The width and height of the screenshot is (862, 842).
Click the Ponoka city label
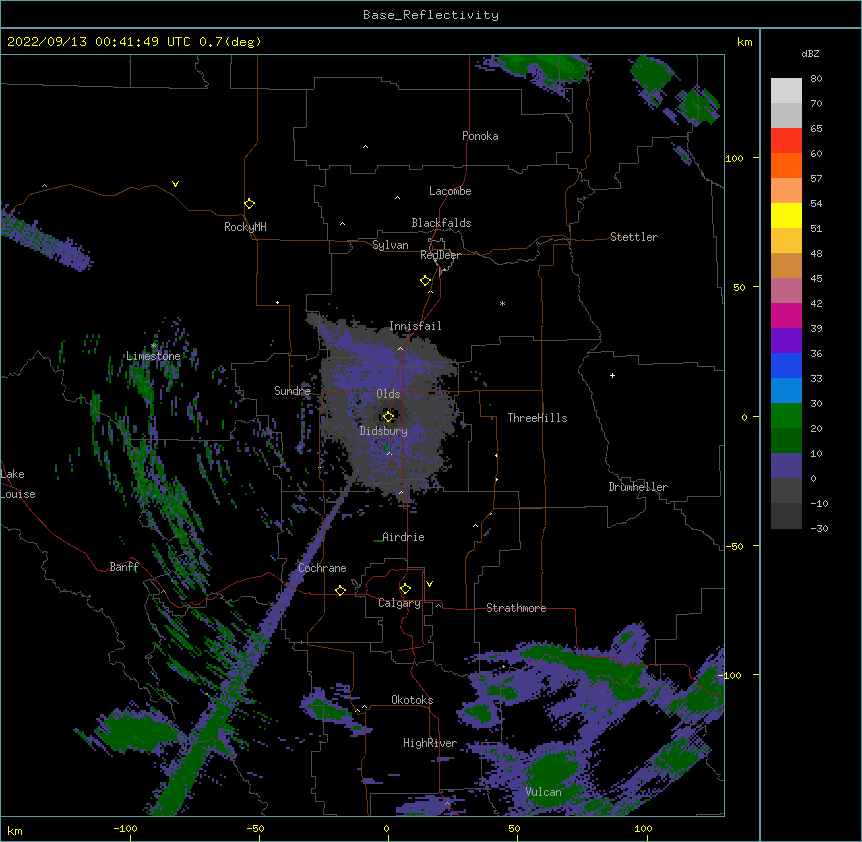point(480,136)
